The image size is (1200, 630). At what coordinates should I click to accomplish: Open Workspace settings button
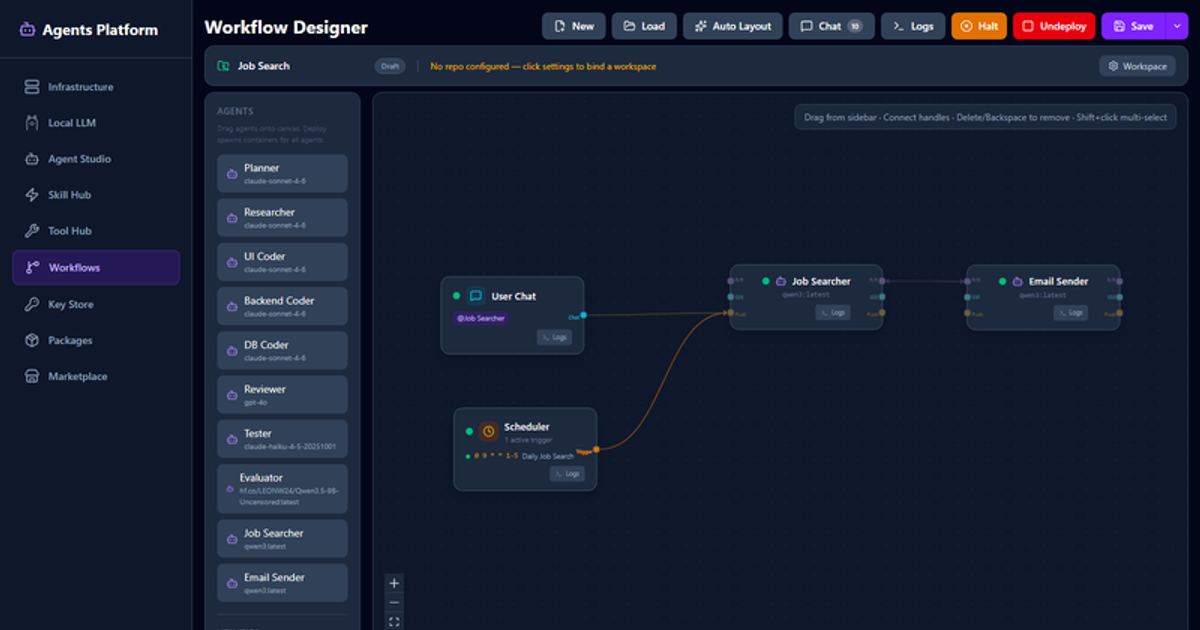(x=1137, y=66)
